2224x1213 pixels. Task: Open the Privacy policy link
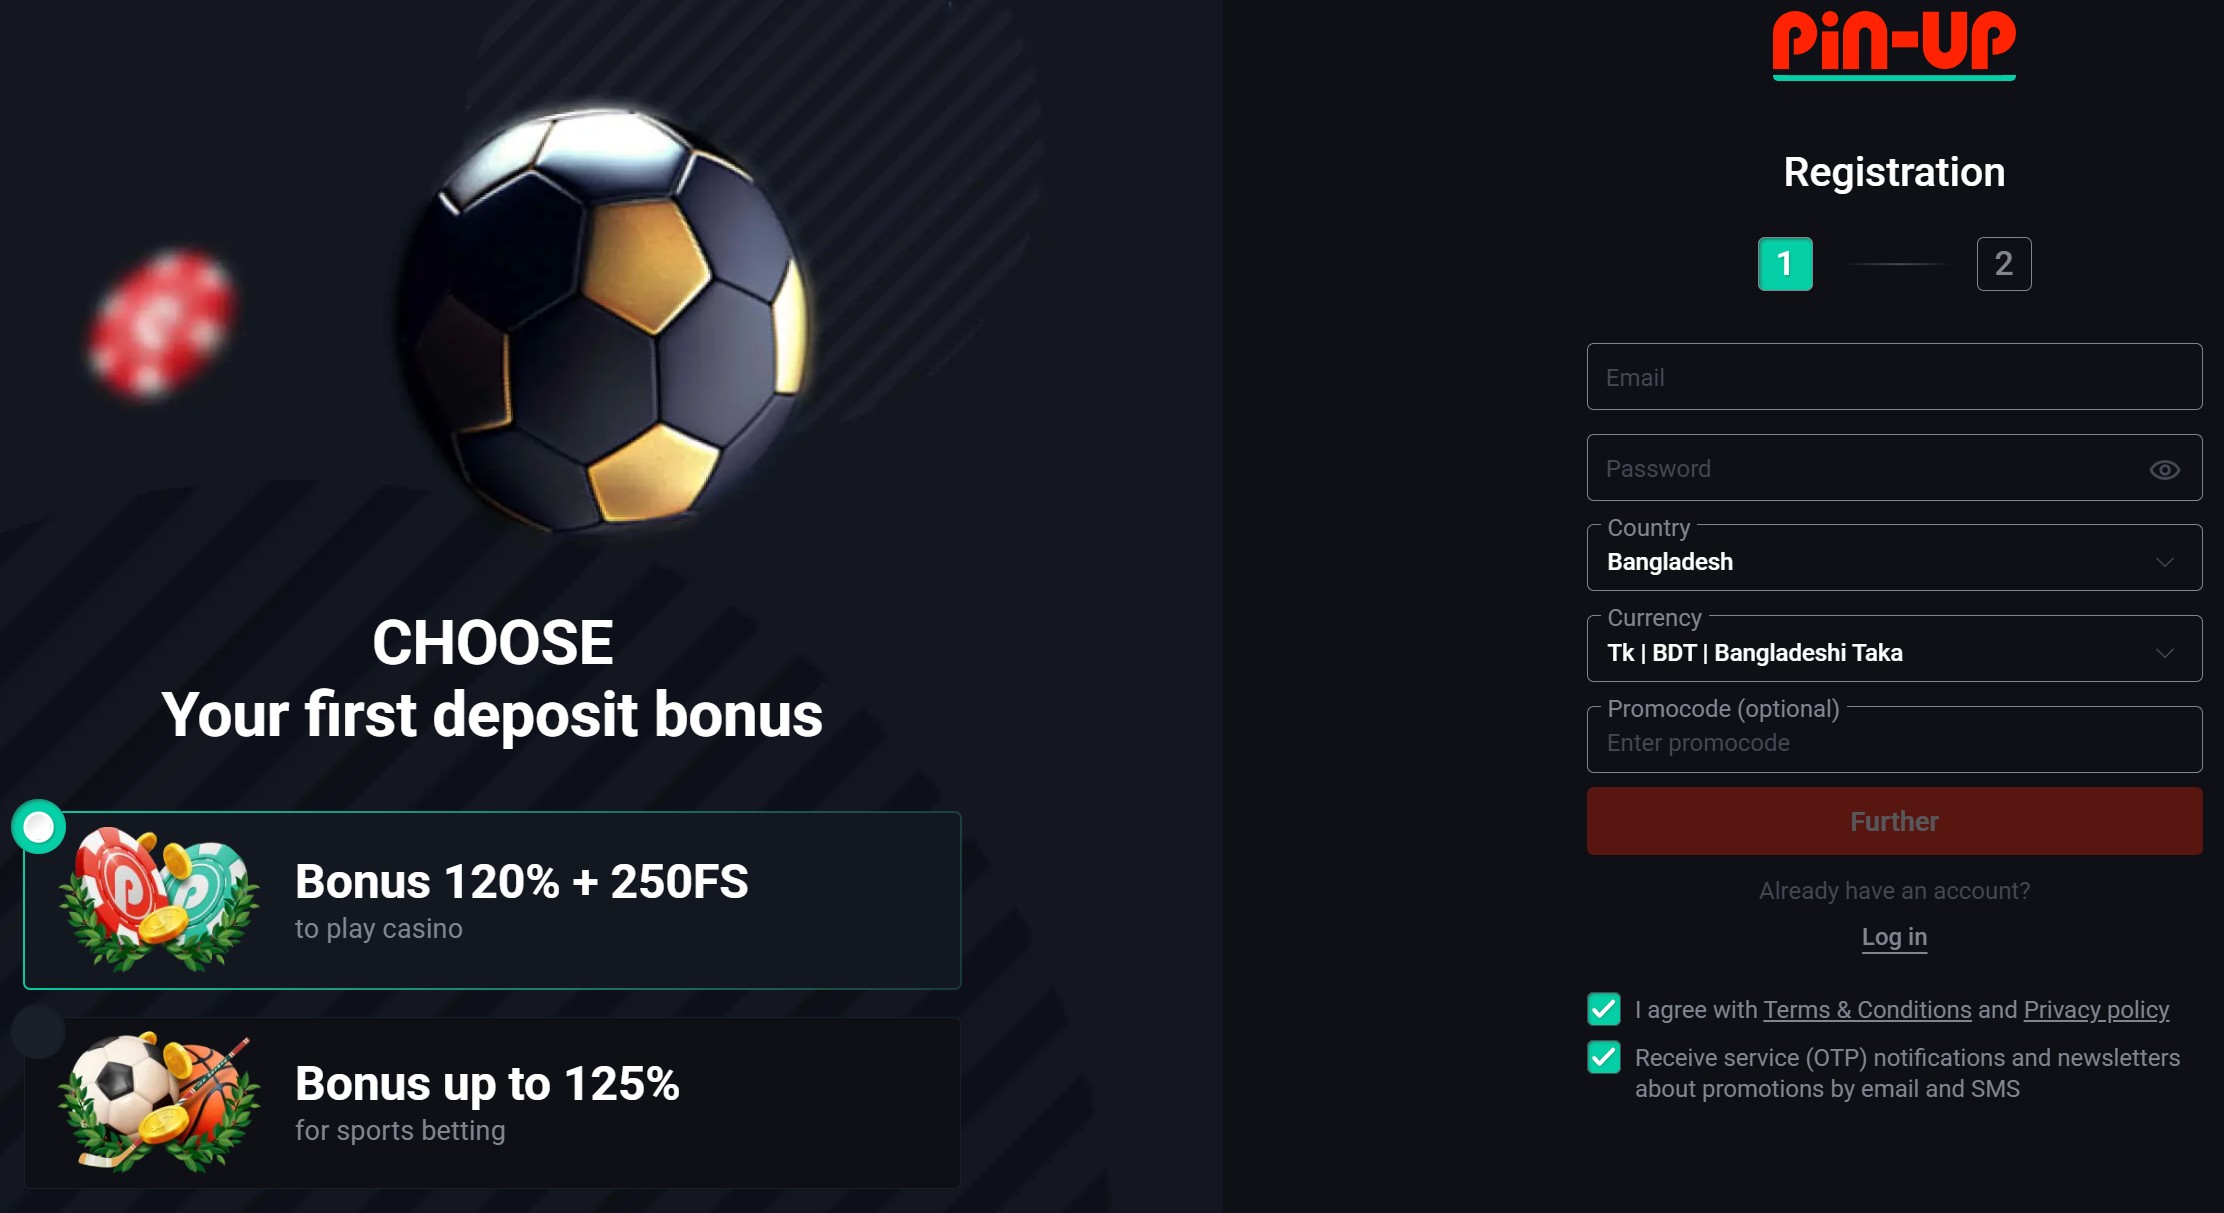tap(2097, 1010)
